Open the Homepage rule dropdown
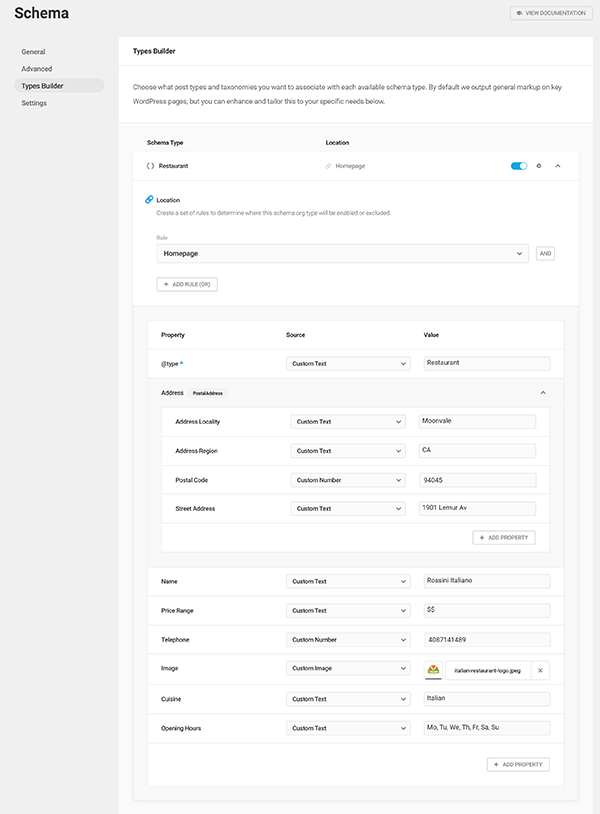Image resolution: width=600 pixels, height=814 pixels. [343, 254]
